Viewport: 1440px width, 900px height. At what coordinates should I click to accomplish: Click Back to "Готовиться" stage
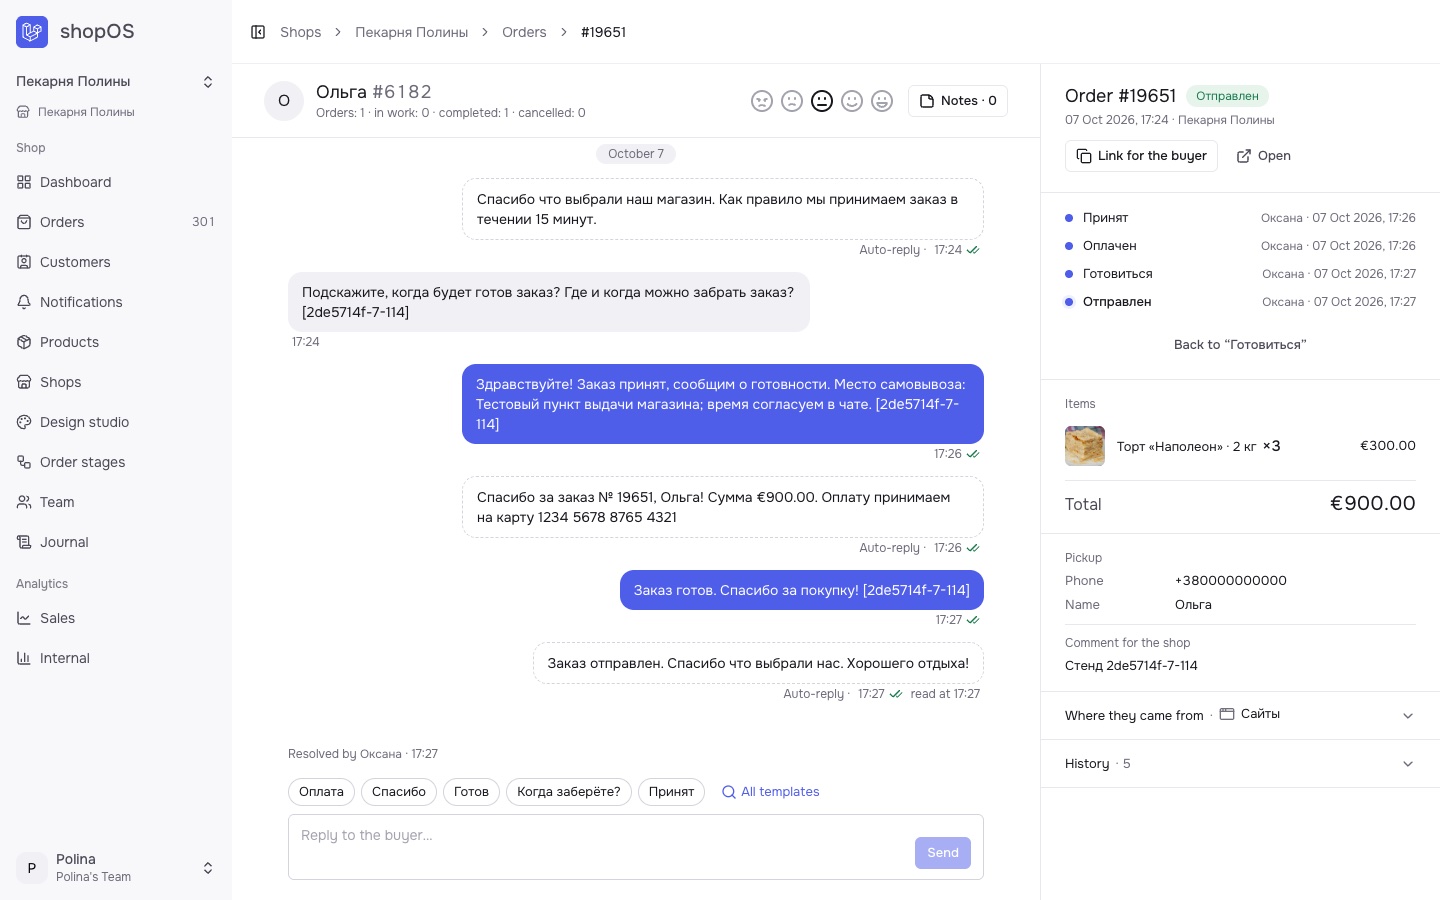click(x=1240, y=345)
